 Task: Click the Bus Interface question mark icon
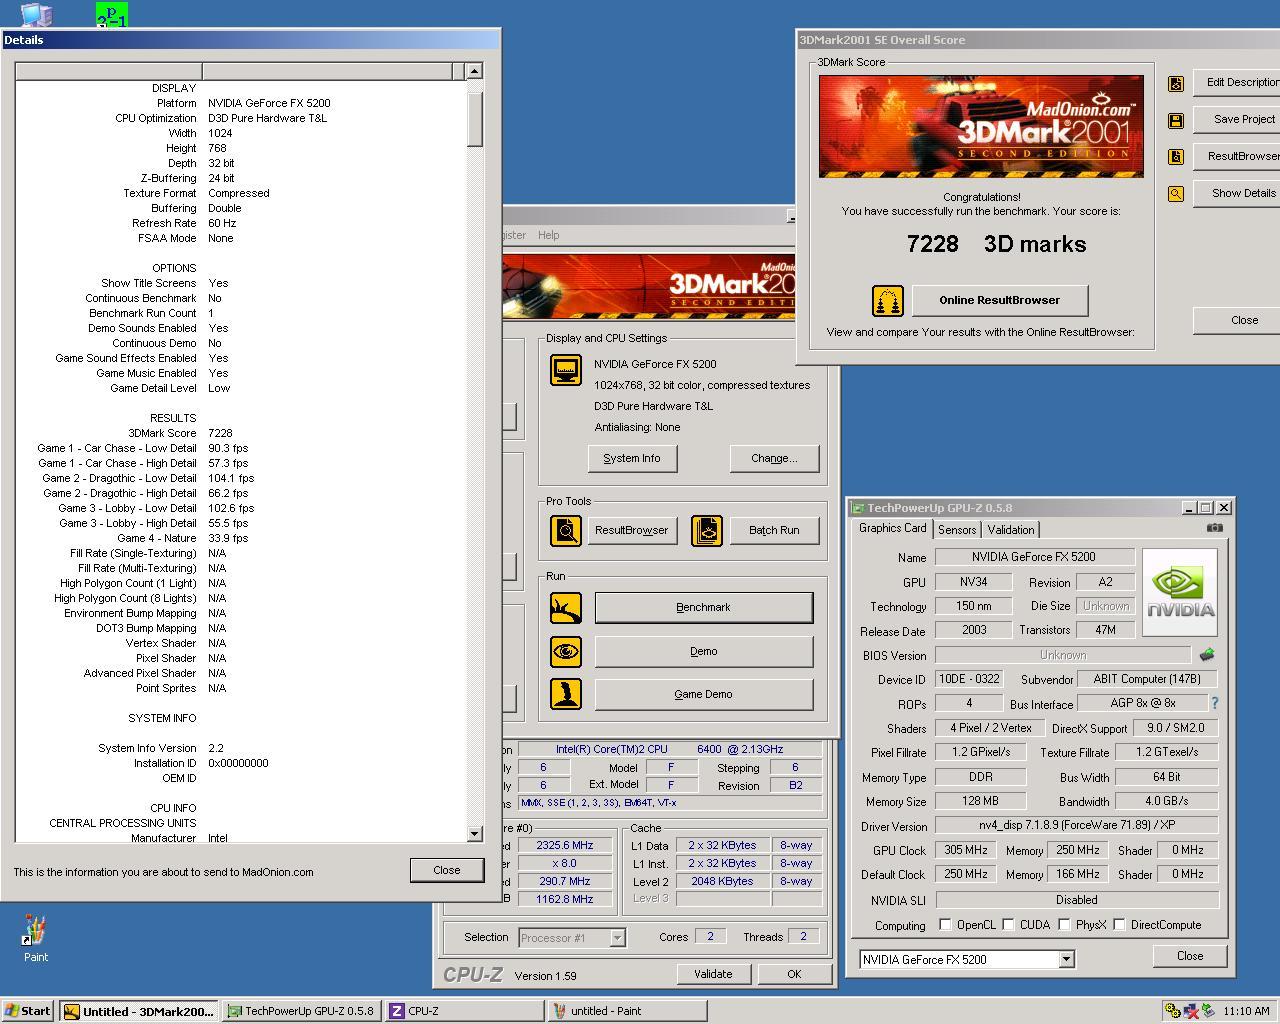(1215, 703)
